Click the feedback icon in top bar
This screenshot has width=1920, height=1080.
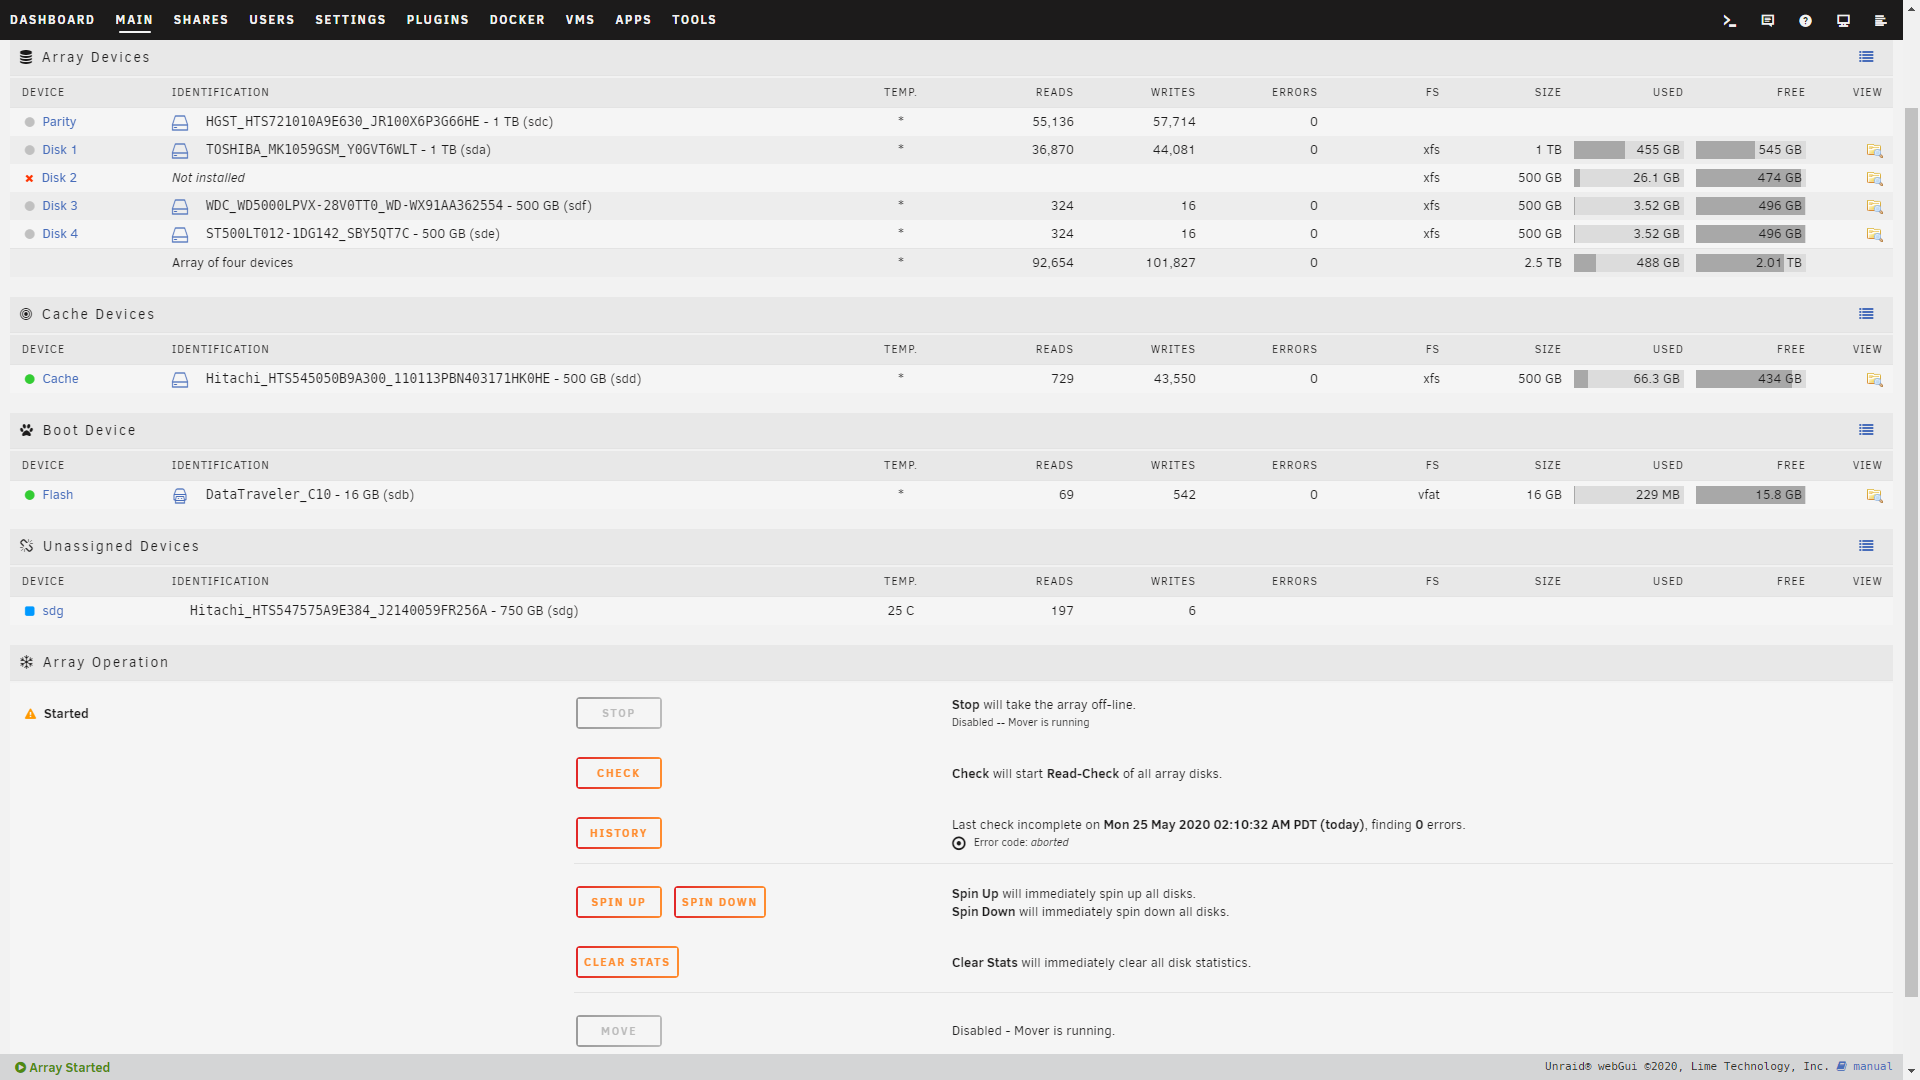[1767, 20]
